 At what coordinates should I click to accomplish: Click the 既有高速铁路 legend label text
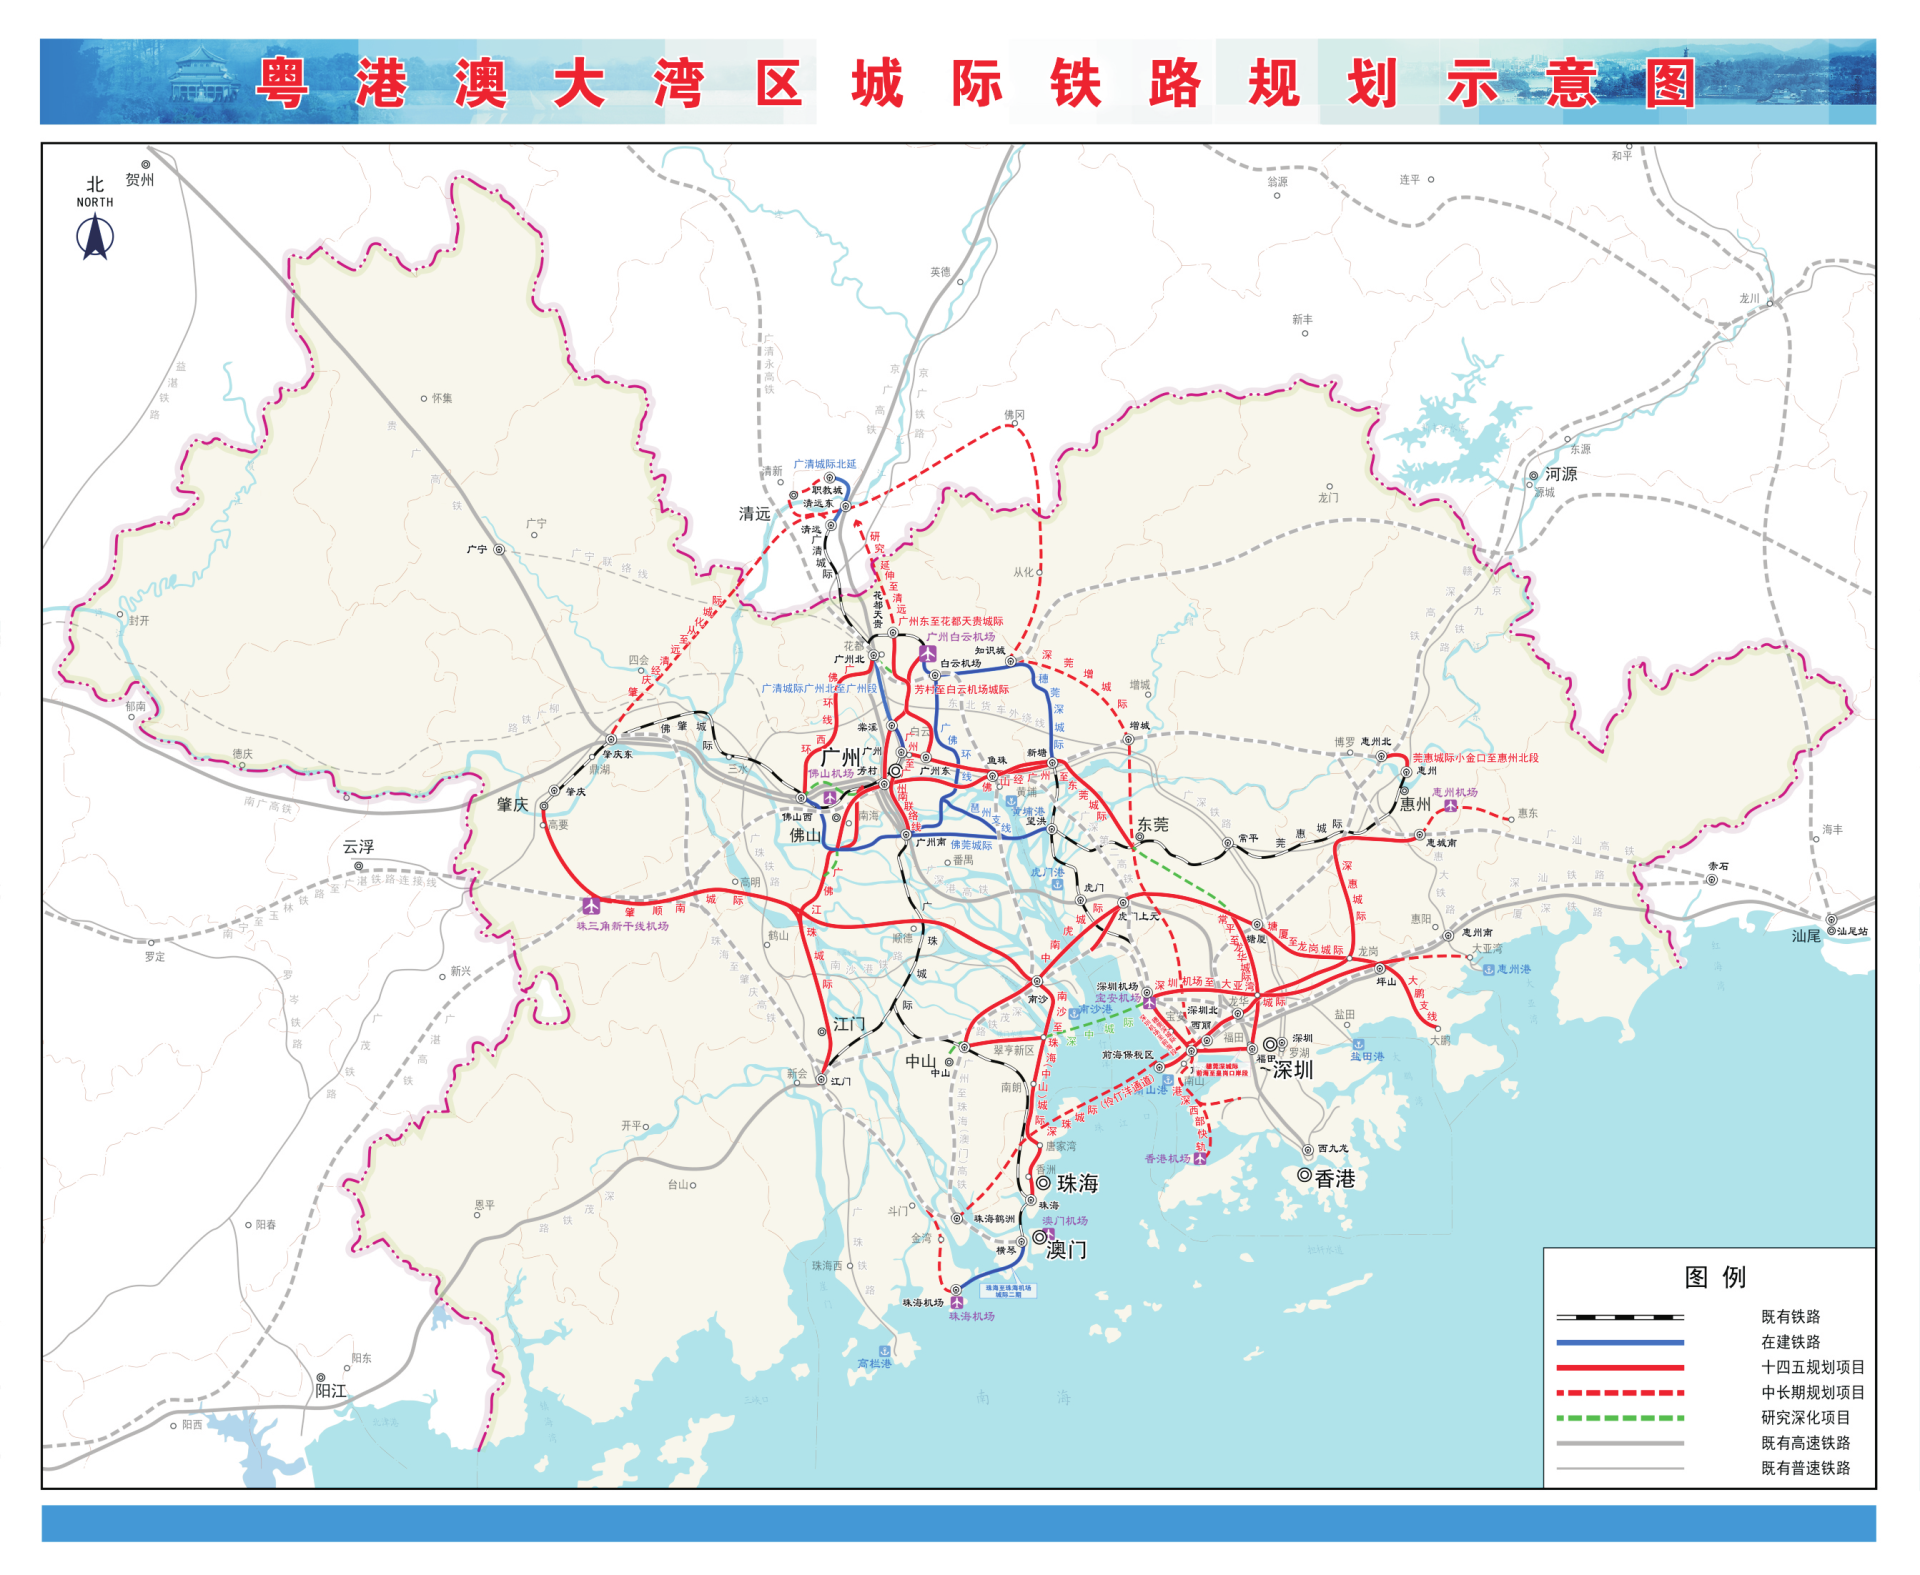click(1805, 1443)
